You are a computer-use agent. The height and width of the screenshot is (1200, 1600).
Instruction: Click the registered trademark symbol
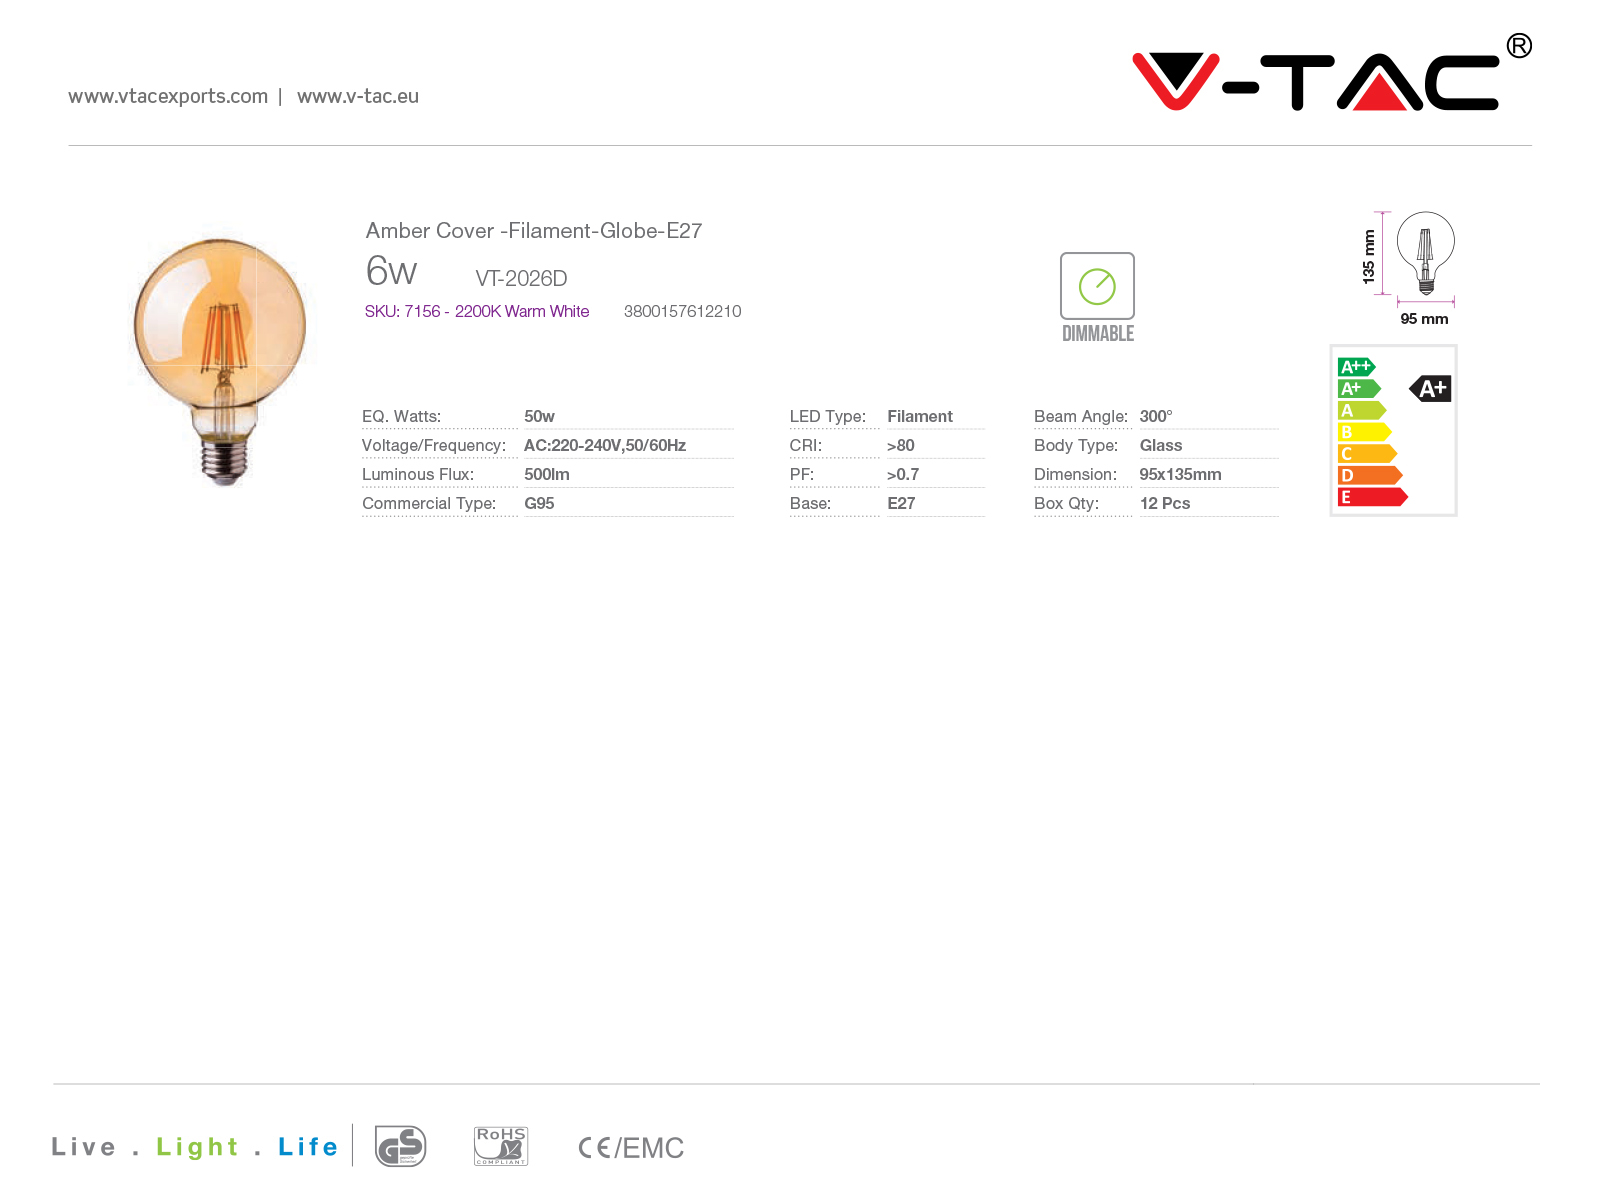1519,46
